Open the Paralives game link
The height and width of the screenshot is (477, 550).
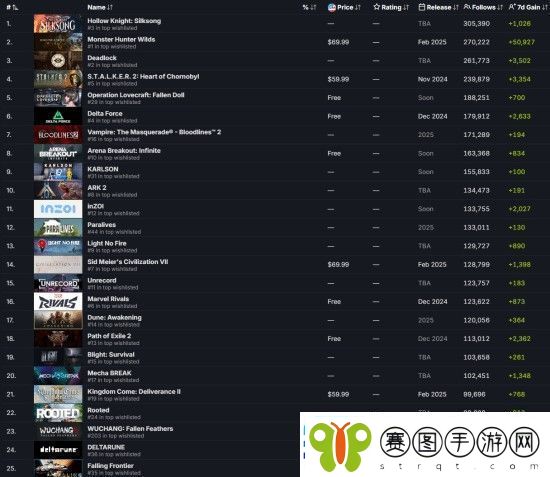[101, 225]
